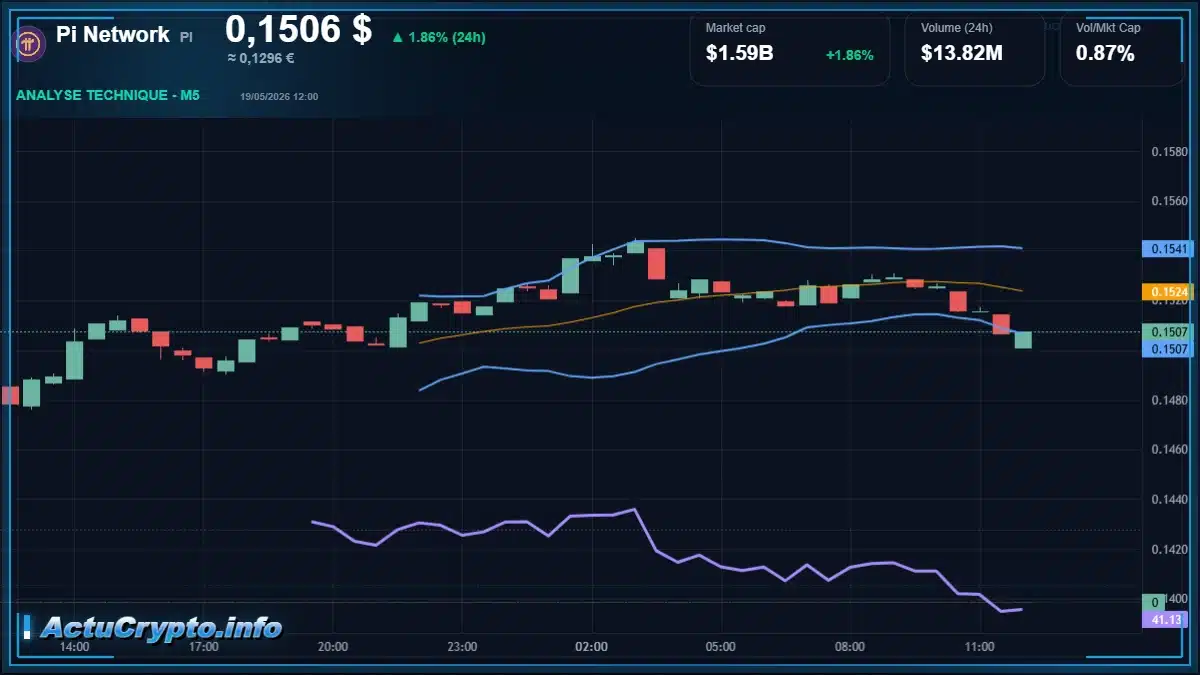This screenshot has width=1200, height=675.
Task: Click the green 0 indicator value tag
Action: coord(1155,602)
